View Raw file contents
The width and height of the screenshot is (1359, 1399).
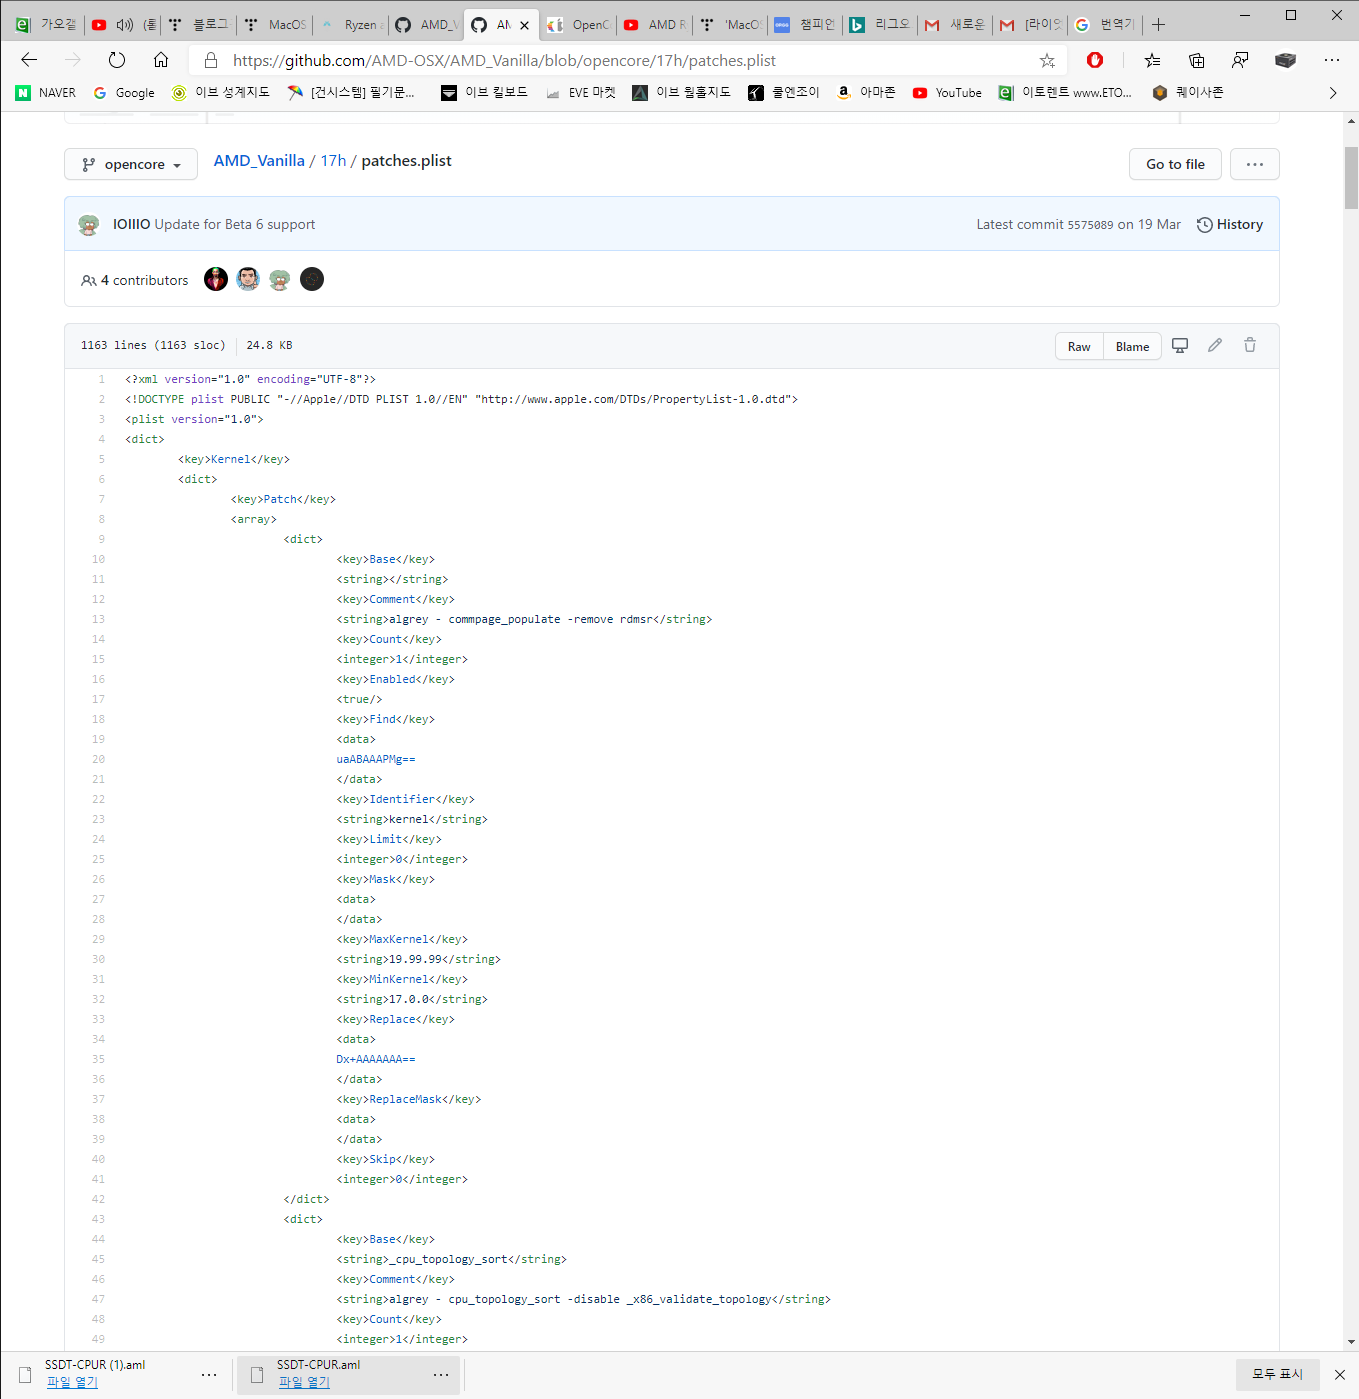click(x=1079, y=346)
